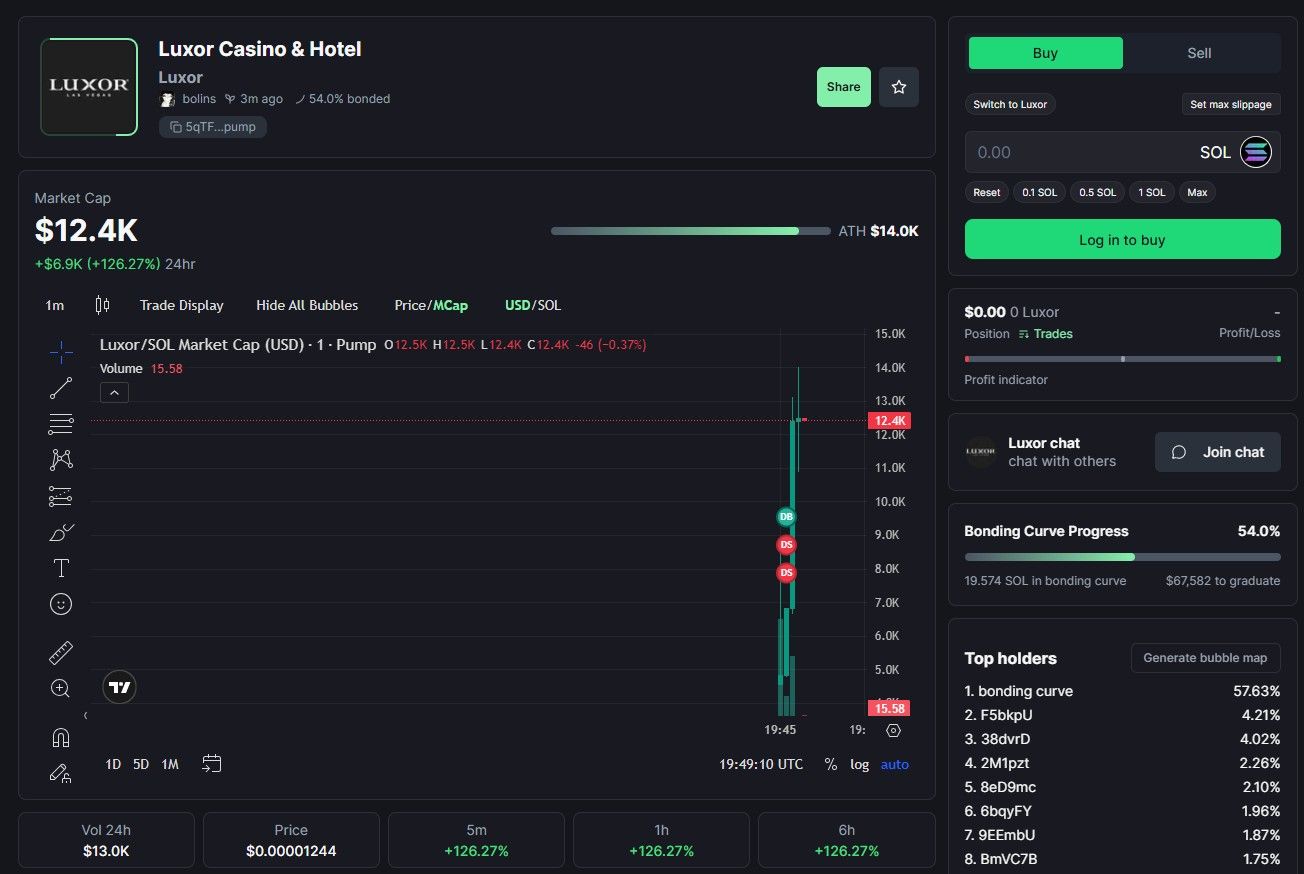Open chart settings gear icon
Screen dimensions: 1304x874
[x=894, y=731]
